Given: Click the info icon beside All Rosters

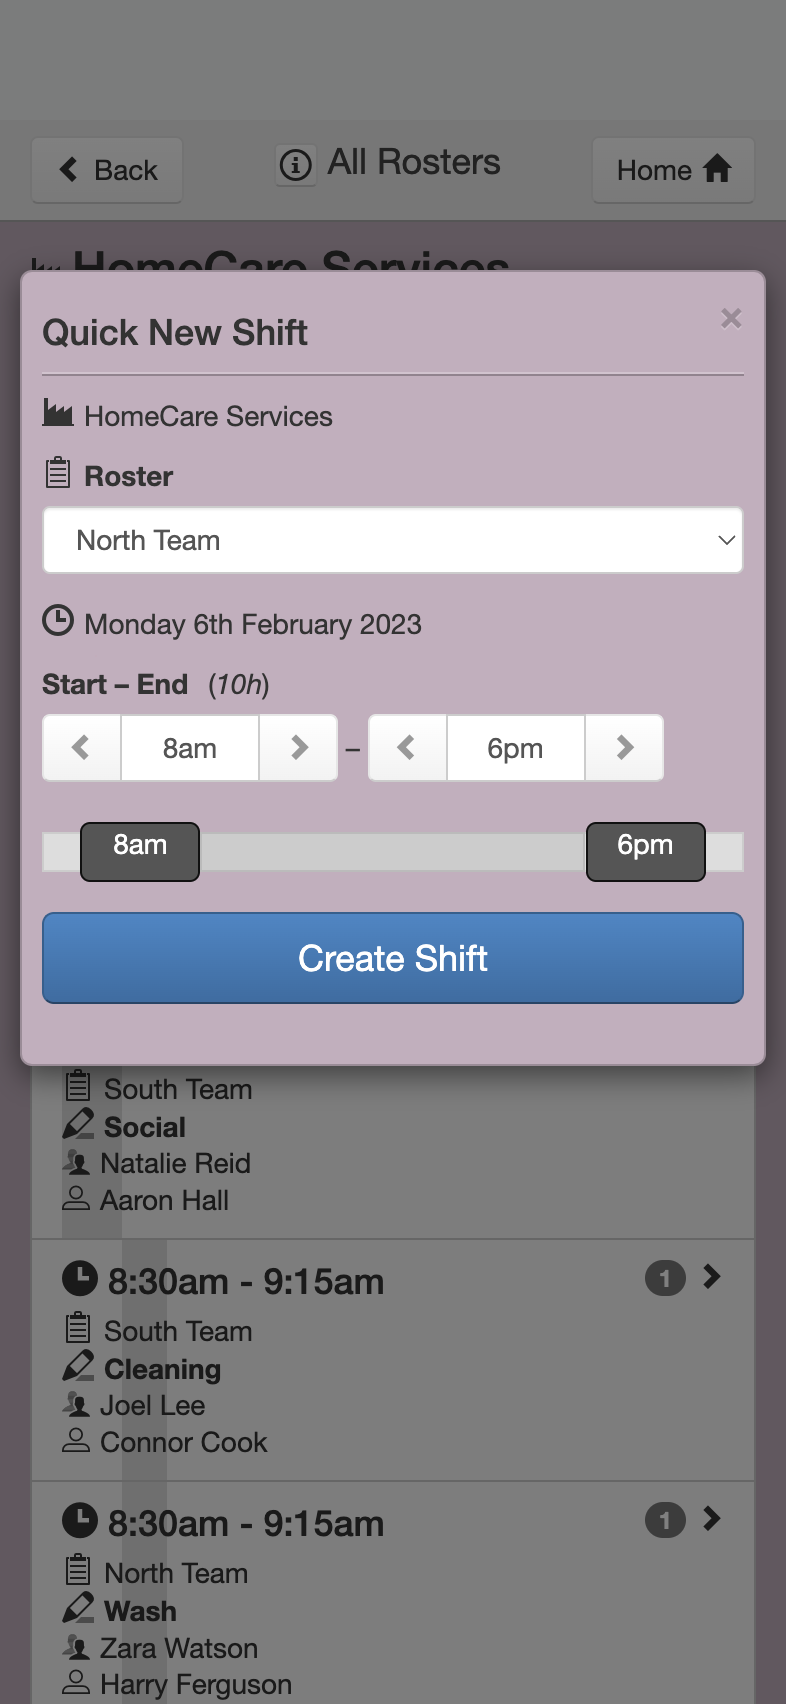Looking at the screenshot, I should (x=296, y=164).
